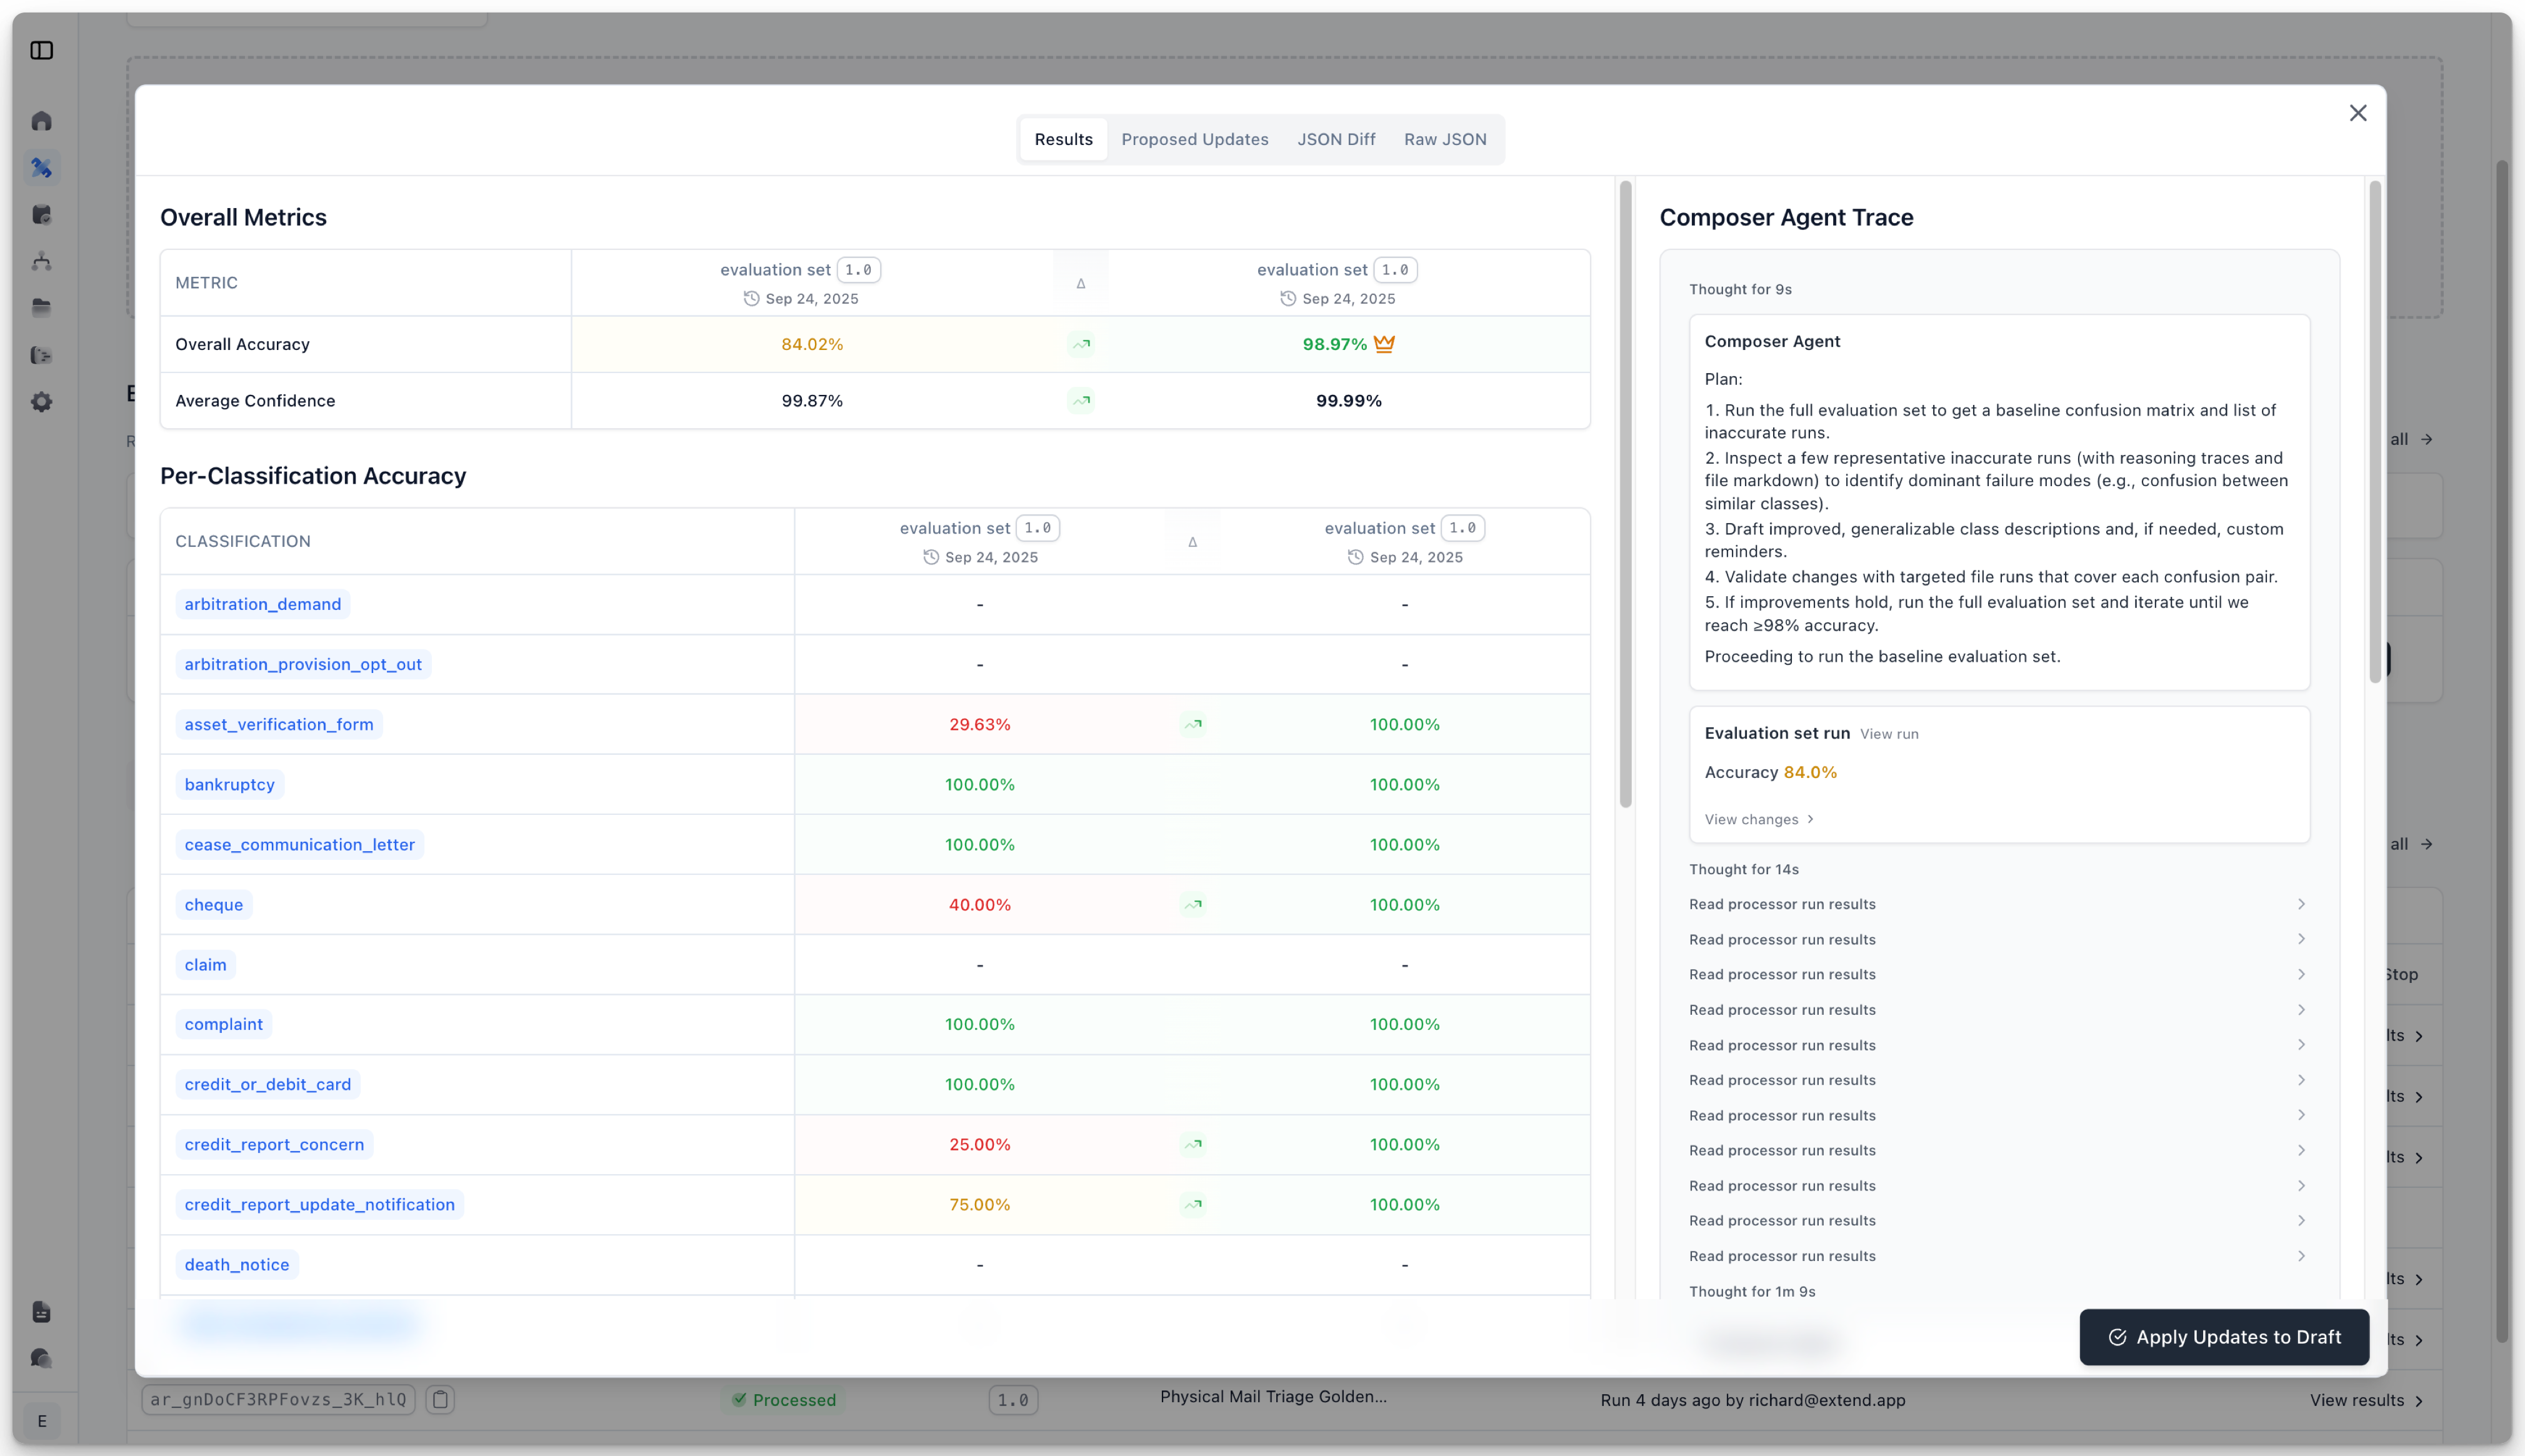Open the logs panel icon in sidebar
This screenshot has width=2525, height=1456.
tap(42, 355)
